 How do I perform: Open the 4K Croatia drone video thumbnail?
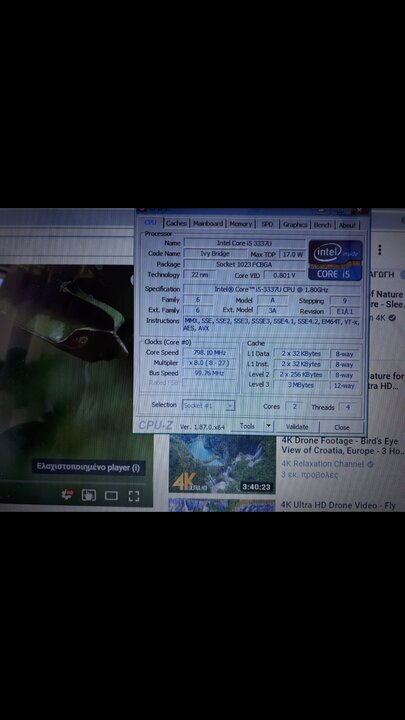[x=222, y=463]
